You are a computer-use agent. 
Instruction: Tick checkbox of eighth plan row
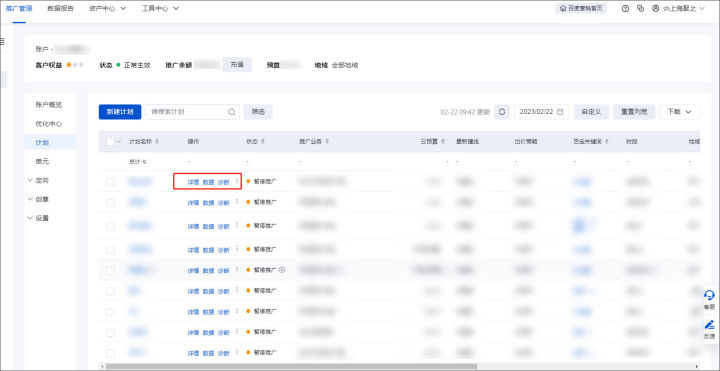110,332
